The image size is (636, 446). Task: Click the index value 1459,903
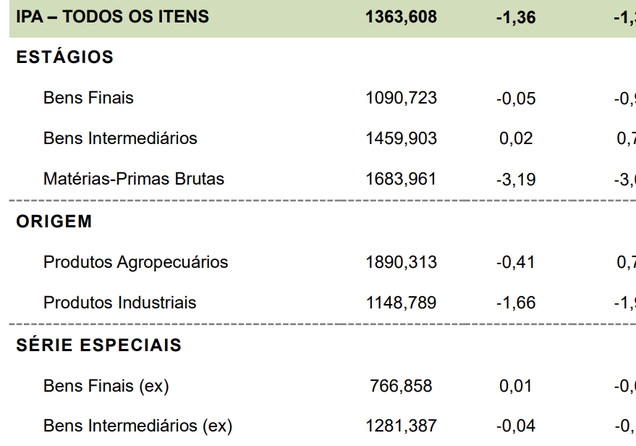(401, 139)
